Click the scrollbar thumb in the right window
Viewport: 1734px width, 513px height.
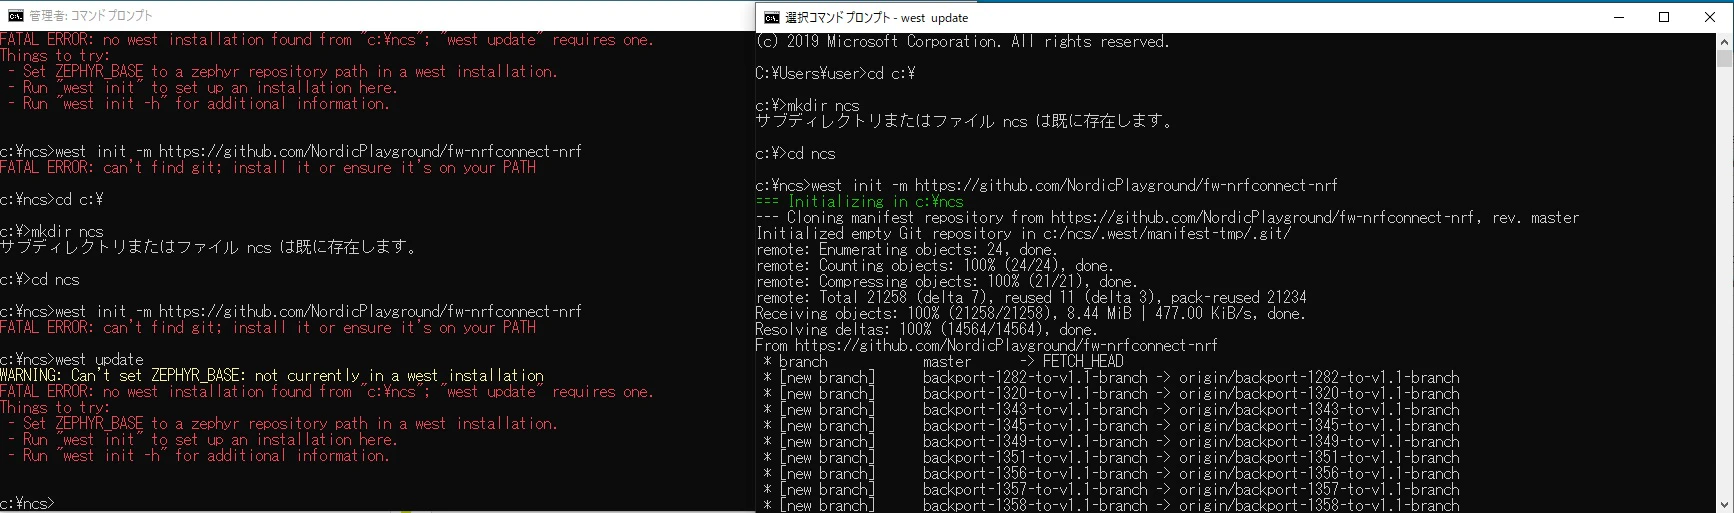1725,58
